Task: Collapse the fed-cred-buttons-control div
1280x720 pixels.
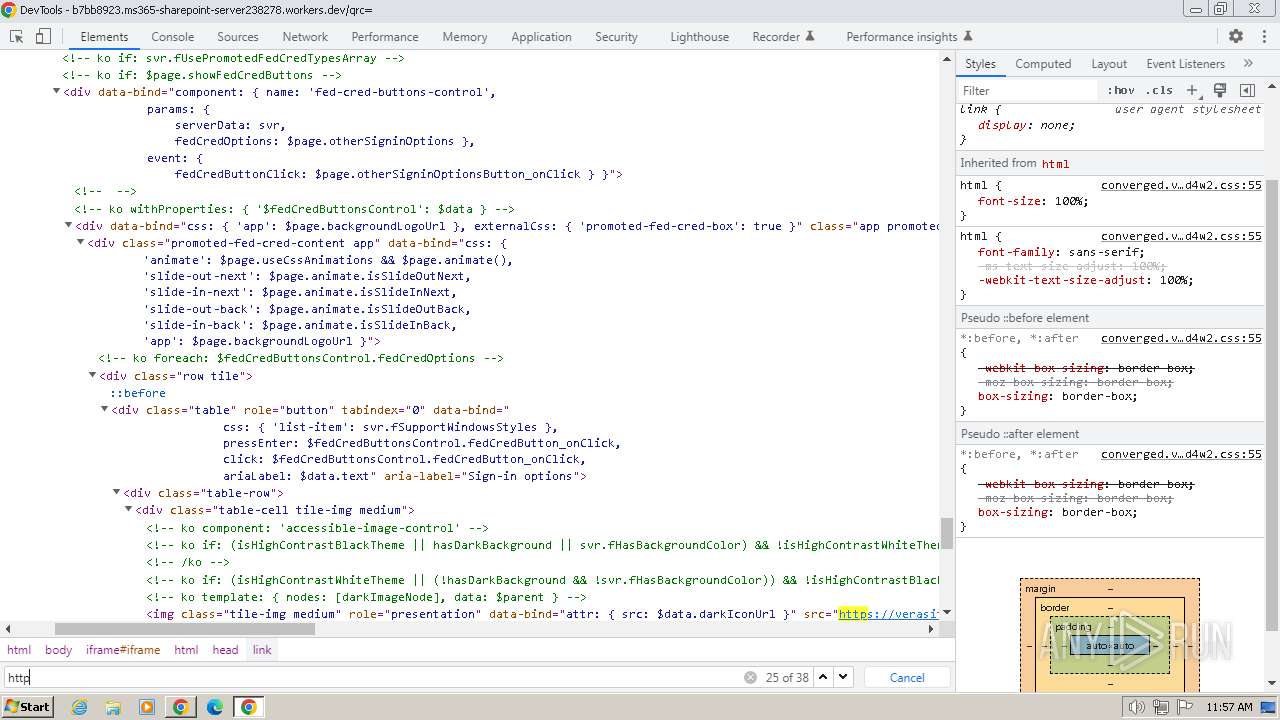Action: click(x=57, y=92)
